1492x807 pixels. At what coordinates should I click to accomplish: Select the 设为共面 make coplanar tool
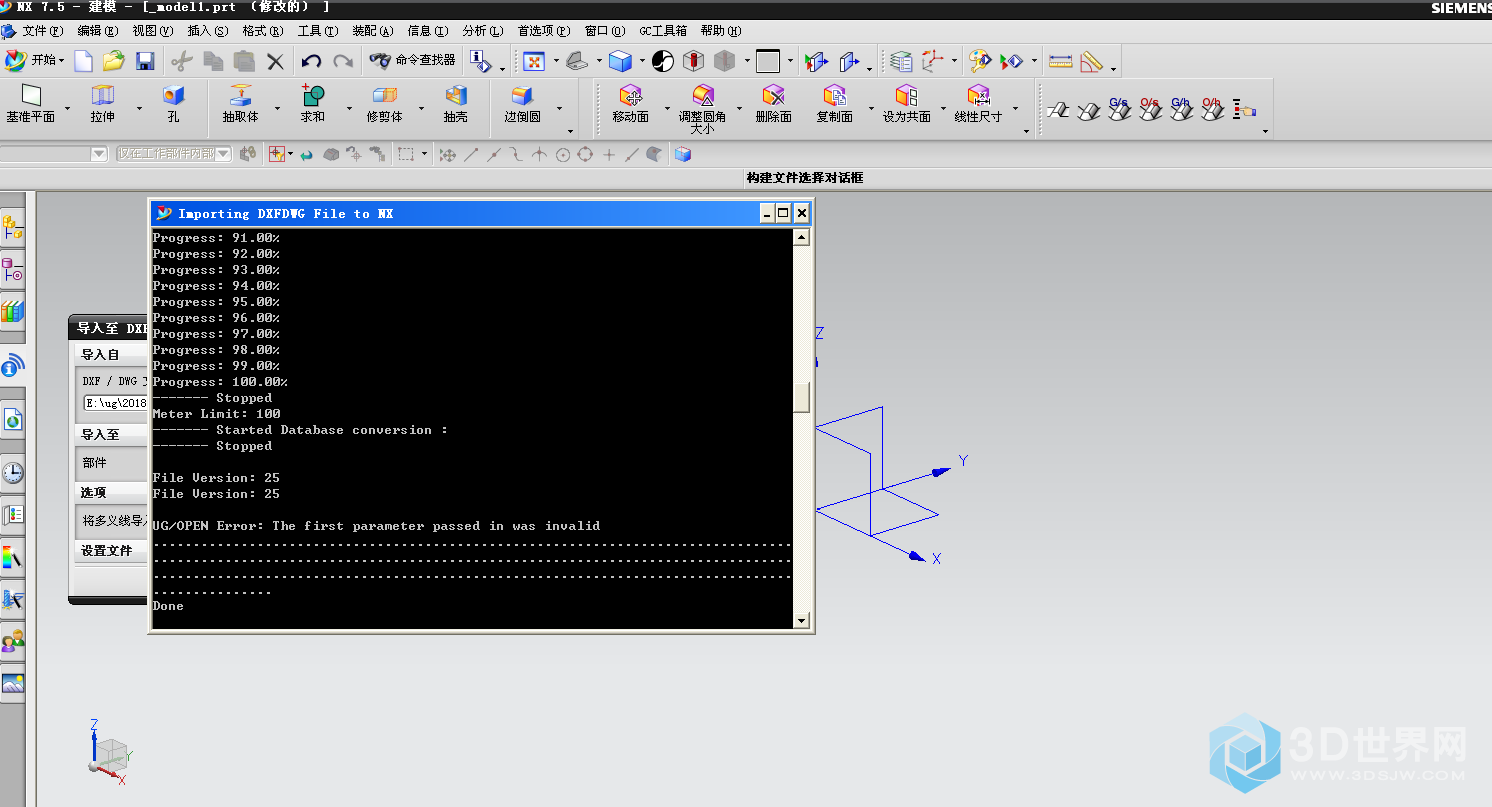point(906,104)
